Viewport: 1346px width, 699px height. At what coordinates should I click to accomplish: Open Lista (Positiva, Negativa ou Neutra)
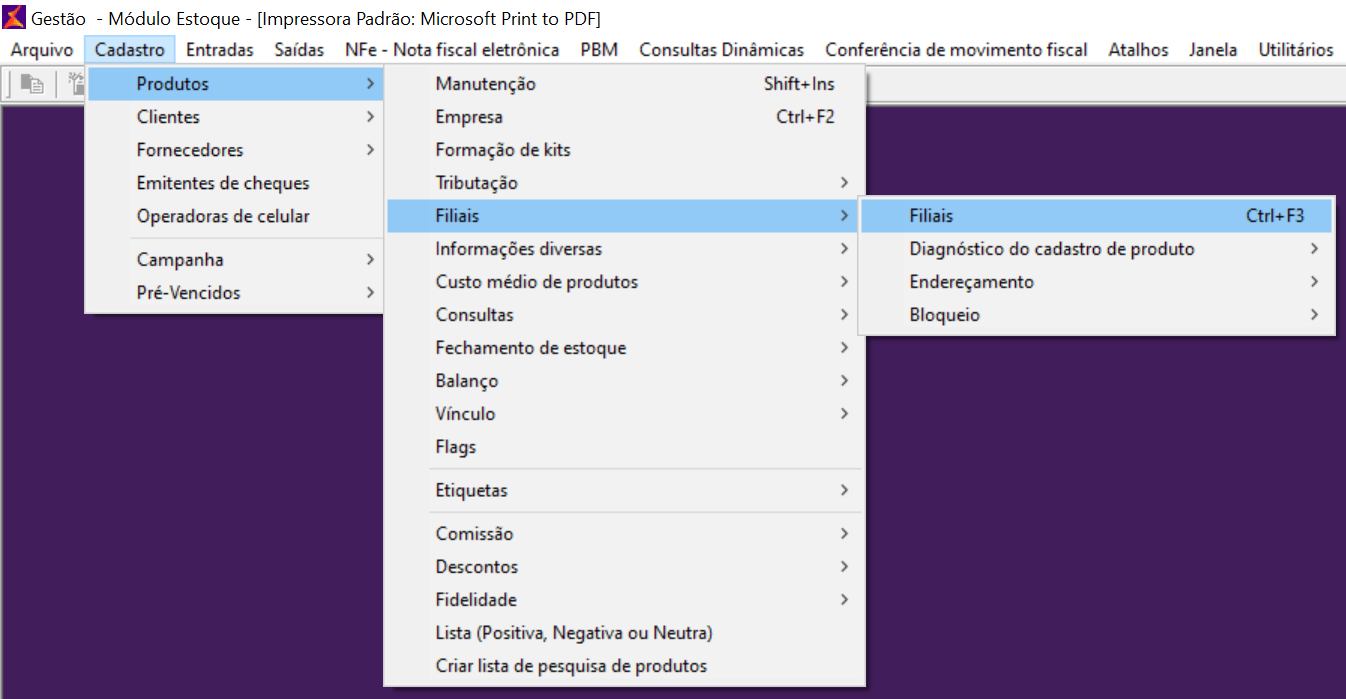(x=574, y=633)
